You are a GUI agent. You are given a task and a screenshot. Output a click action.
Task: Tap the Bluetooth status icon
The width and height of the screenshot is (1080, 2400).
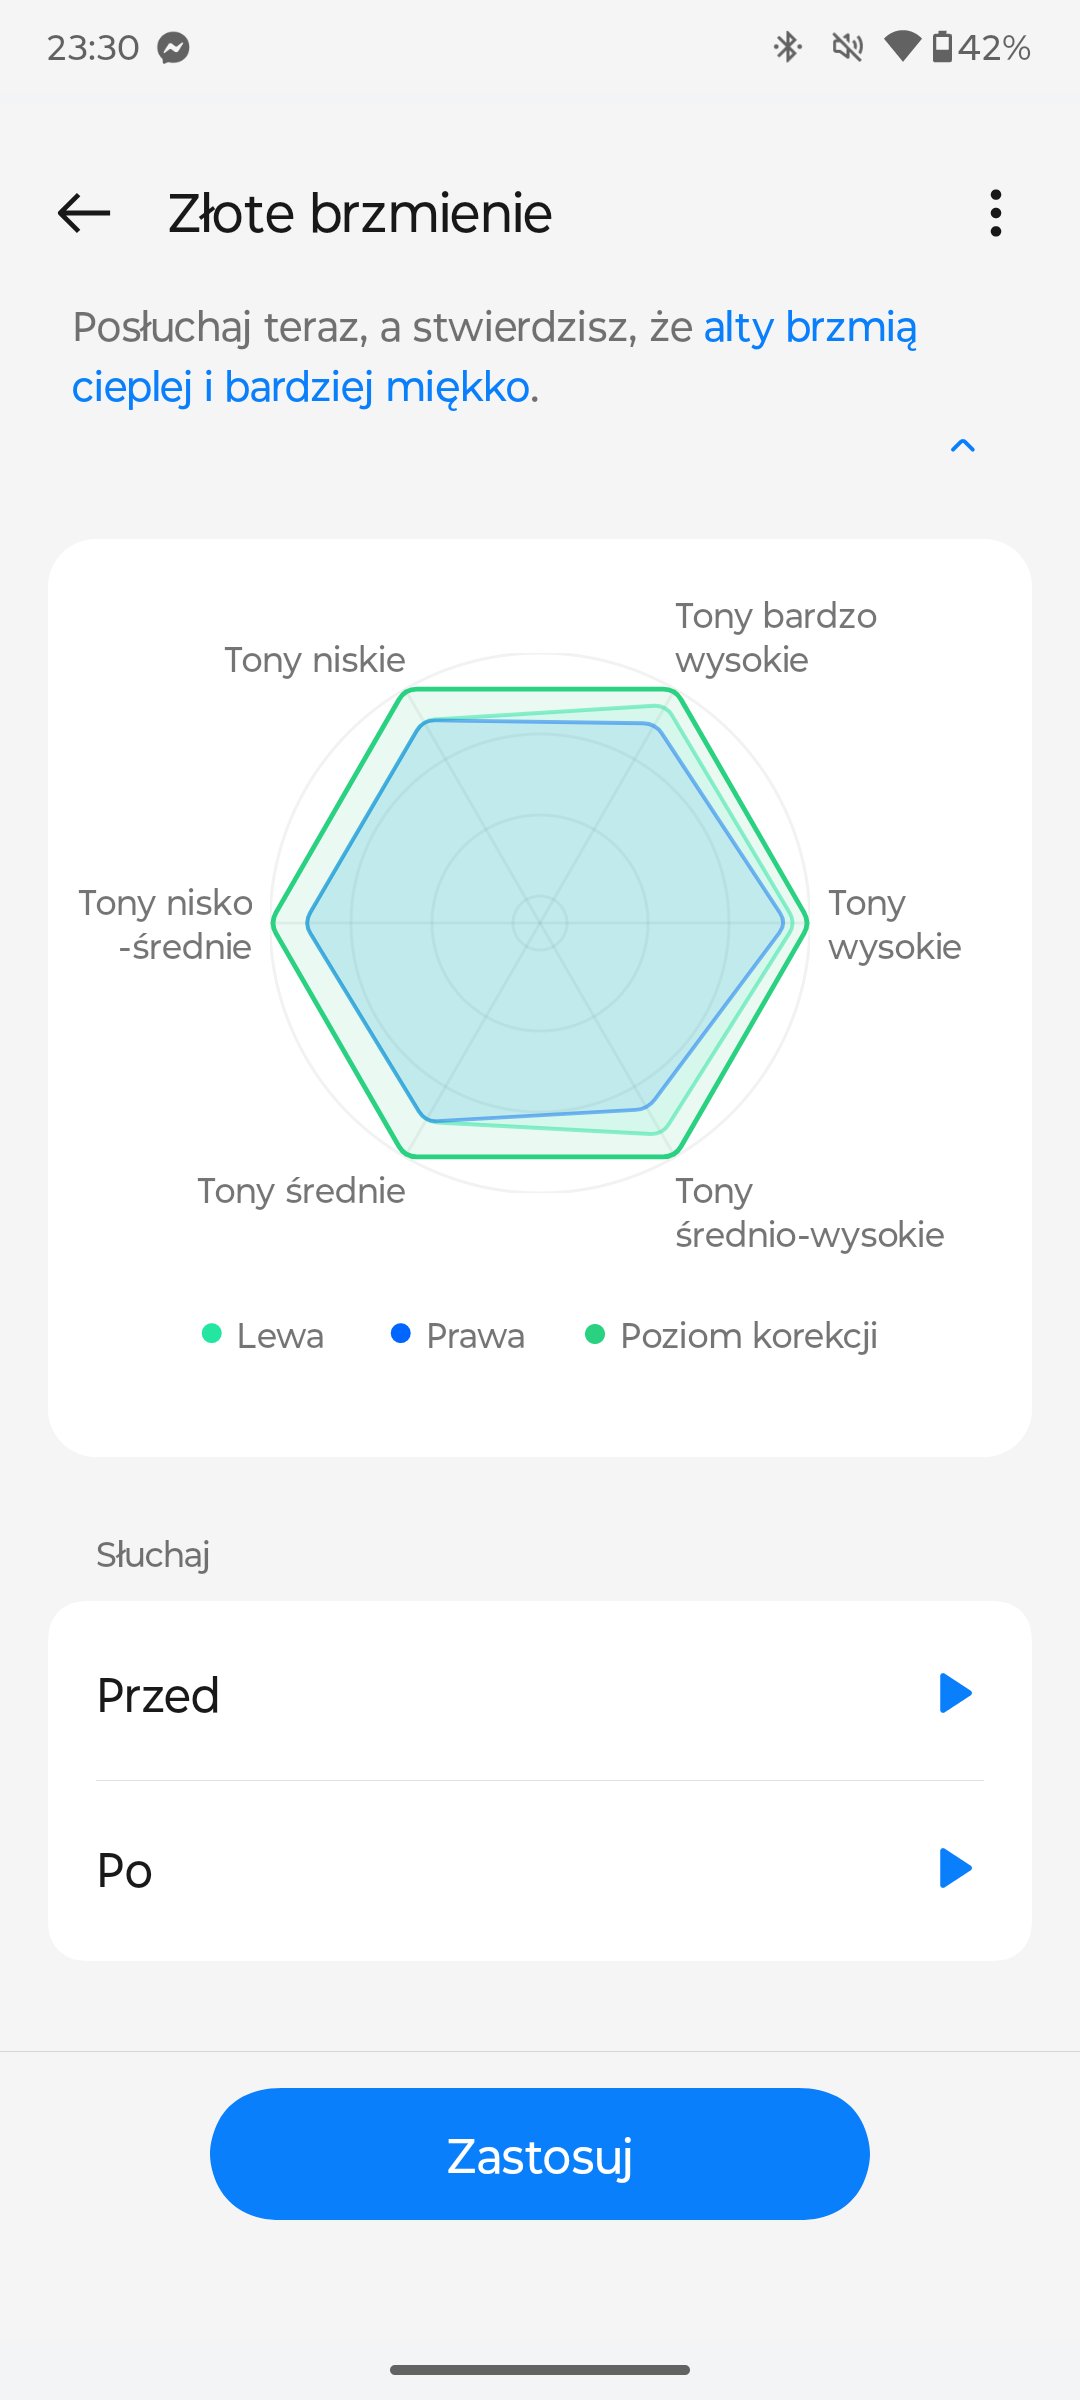(788, 47)
